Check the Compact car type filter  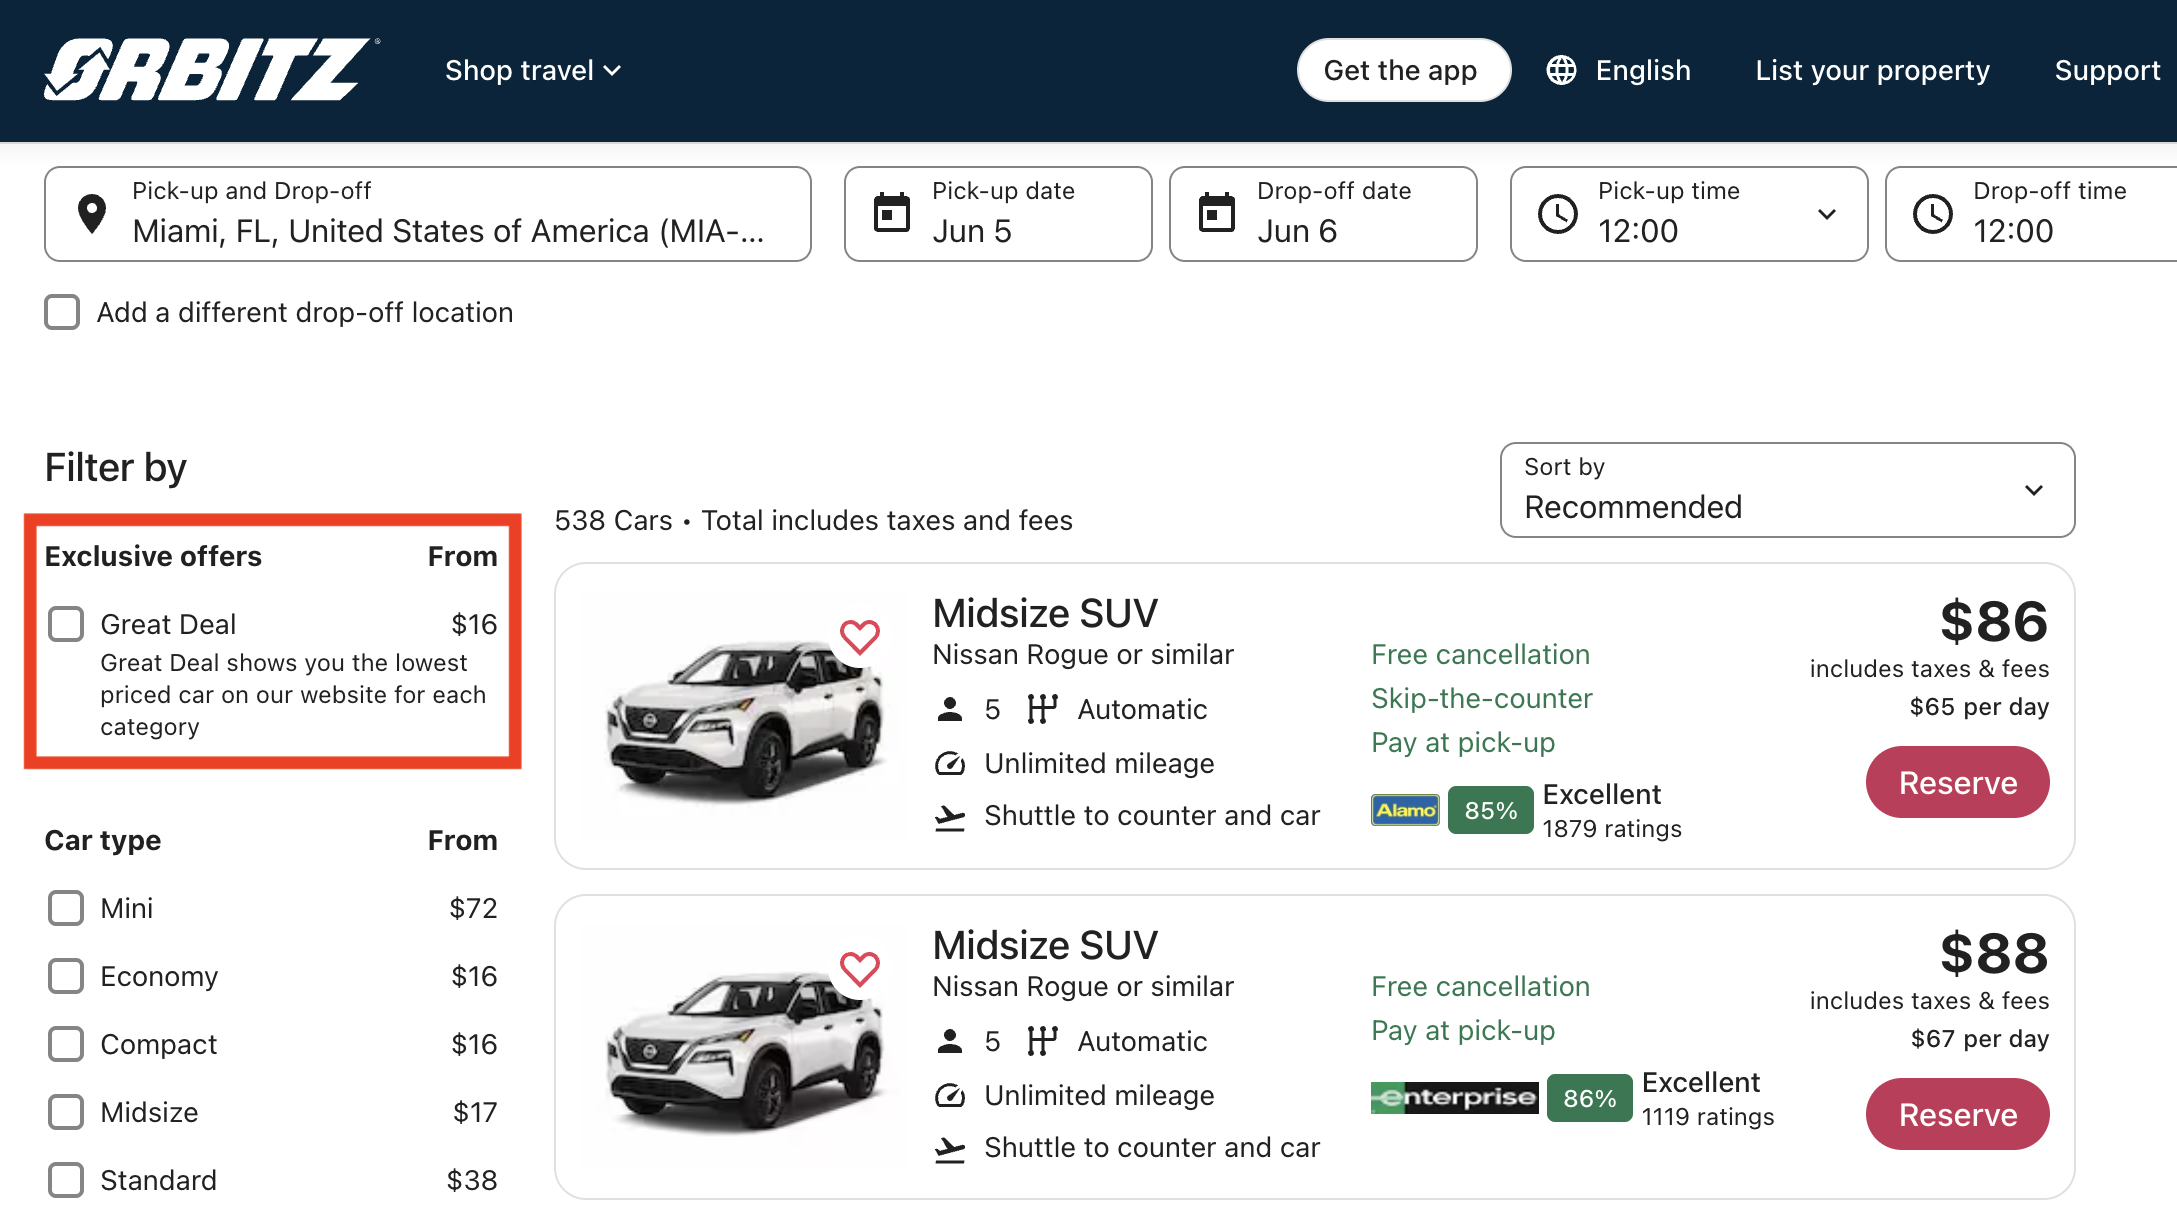click(66, 1044)
